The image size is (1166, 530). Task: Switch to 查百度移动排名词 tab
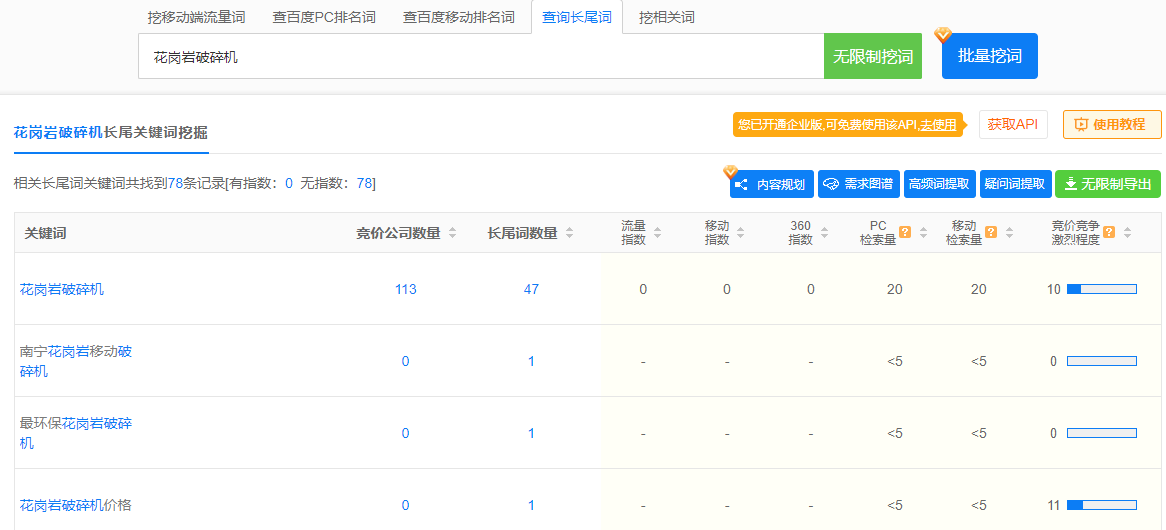click(x=459, y=17)
